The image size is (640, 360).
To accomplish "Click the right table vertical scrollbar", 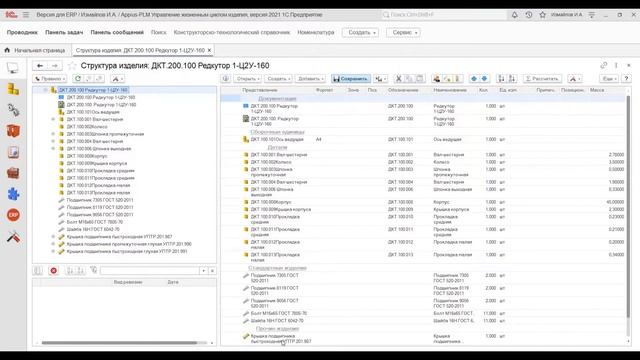I will pyautogui.click(x=628, y=206).
